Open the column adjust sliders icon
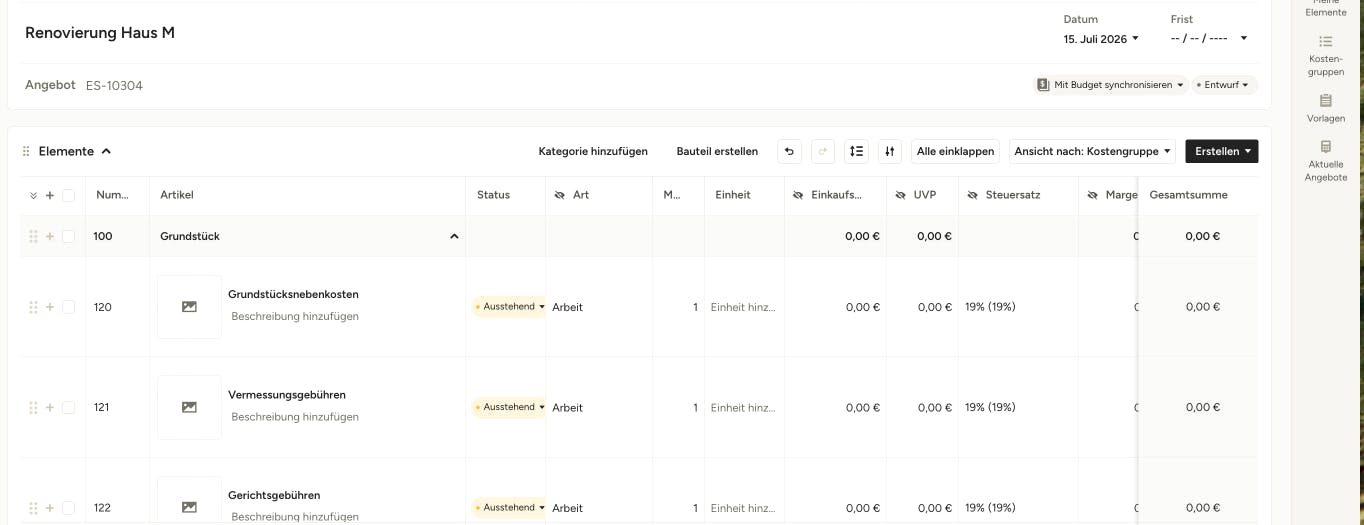Screen dimensions: 1364x525 (889, 151)
